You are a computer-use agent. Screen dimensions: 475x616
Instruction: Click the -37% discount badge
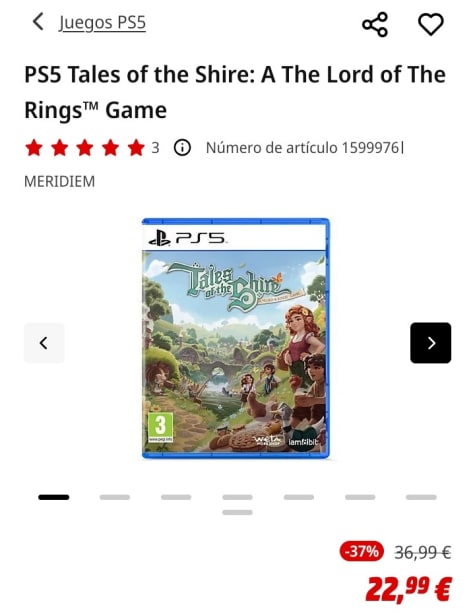pyautogui.click(x=361, y=551)
